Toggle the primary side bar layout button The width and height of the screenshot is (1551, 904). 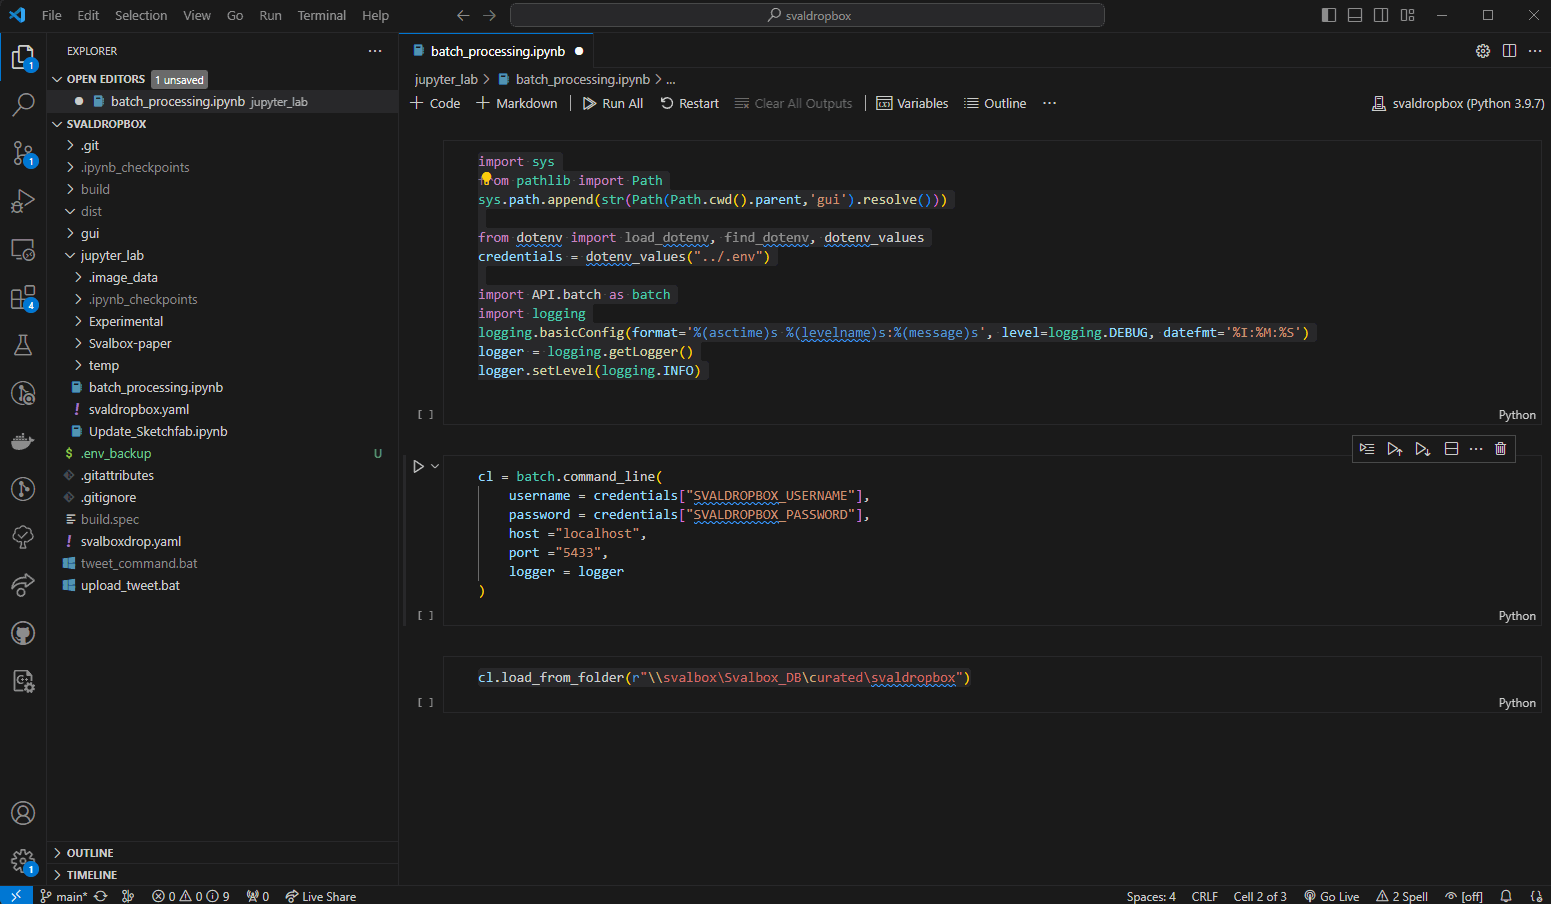point(1329,15)
